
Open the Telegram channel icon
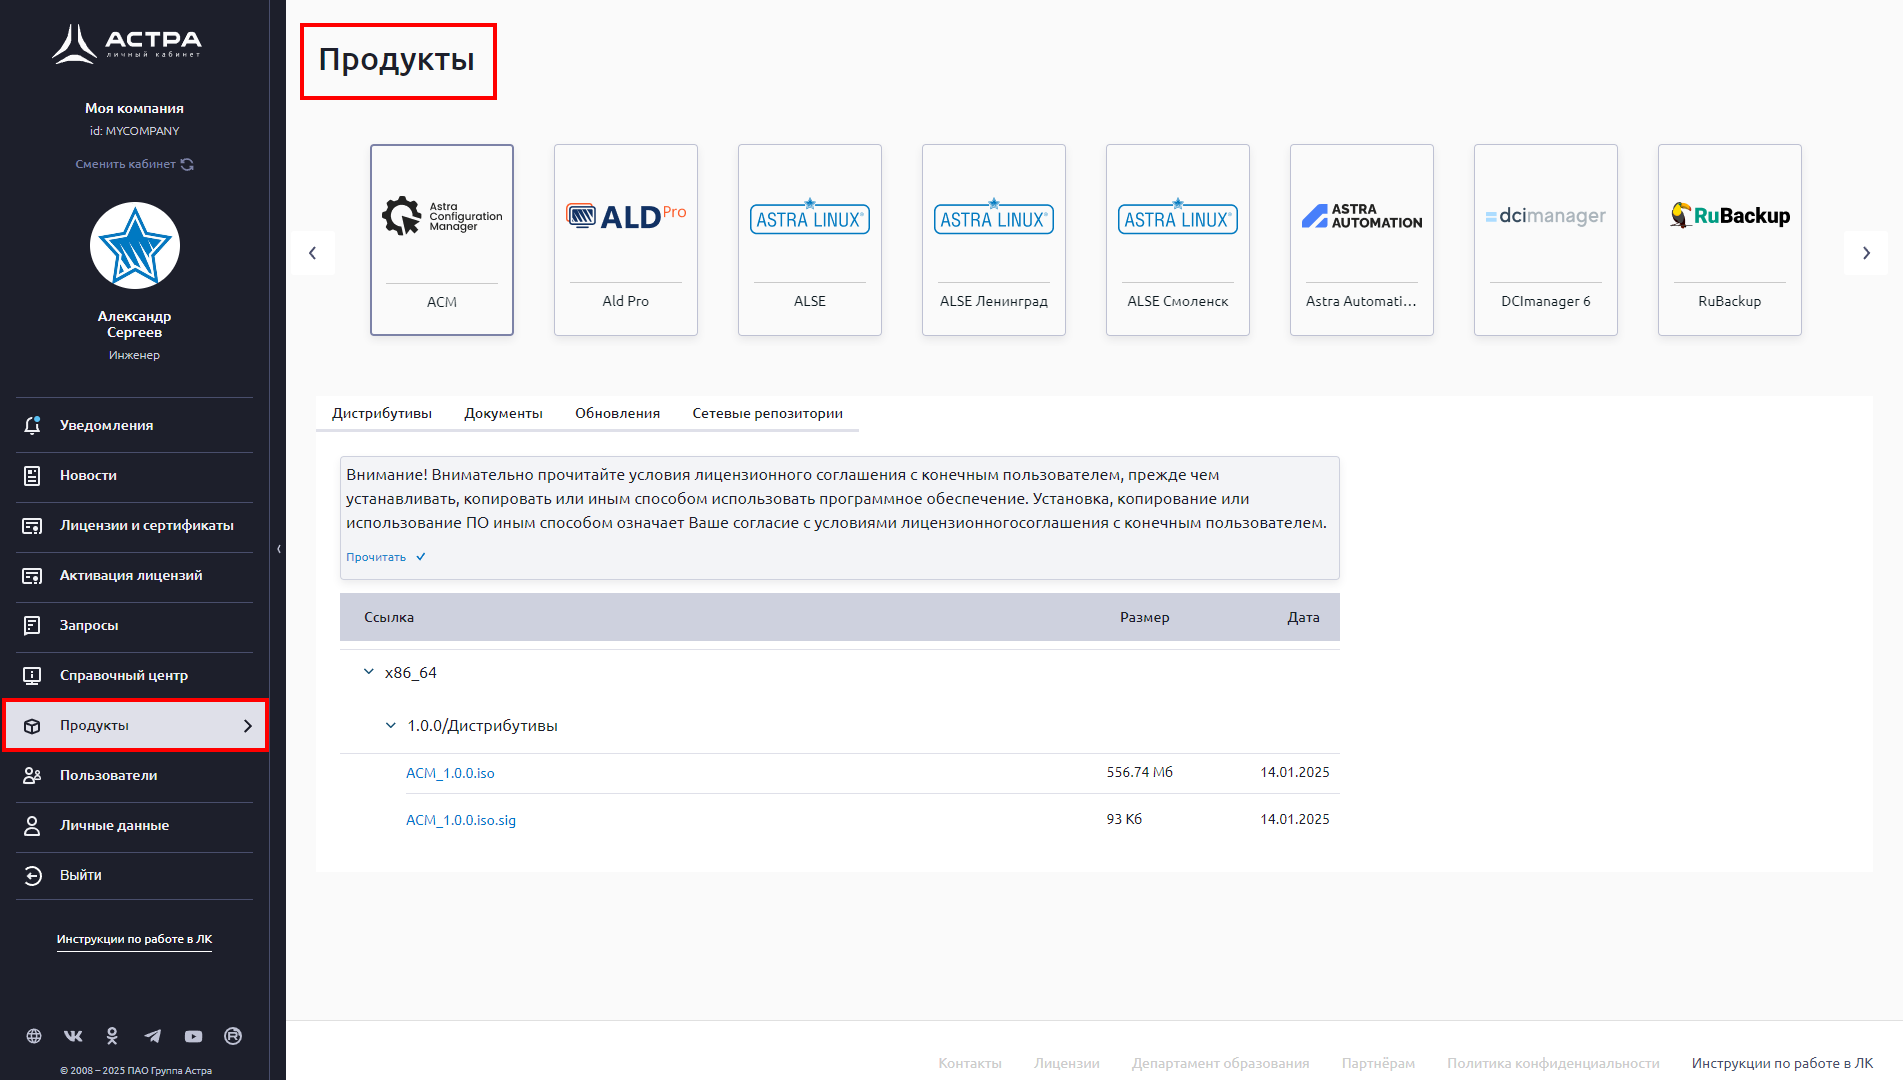[x=152, y=1036]
